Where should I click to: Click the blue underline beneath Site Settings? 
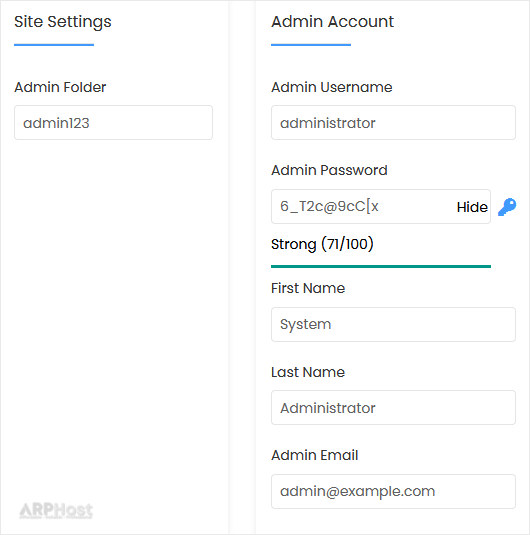click(x=54, y=45)
